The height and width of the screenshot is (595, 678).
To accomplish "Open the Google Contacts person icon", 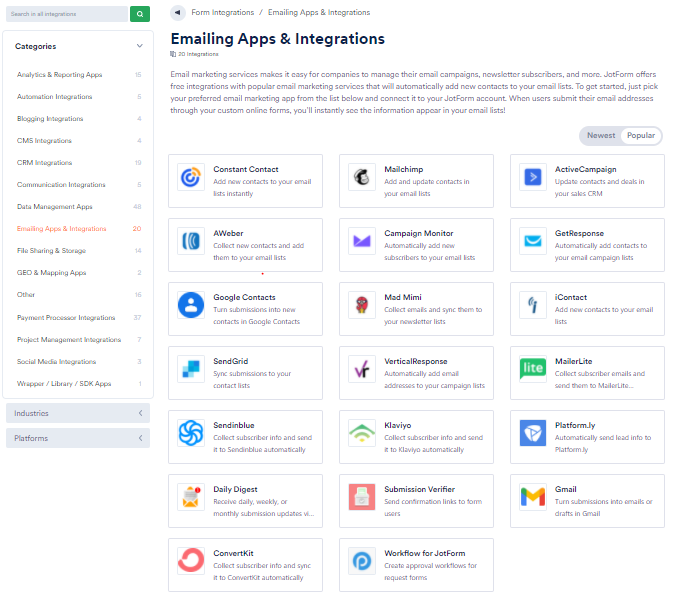I will (191, 305).
